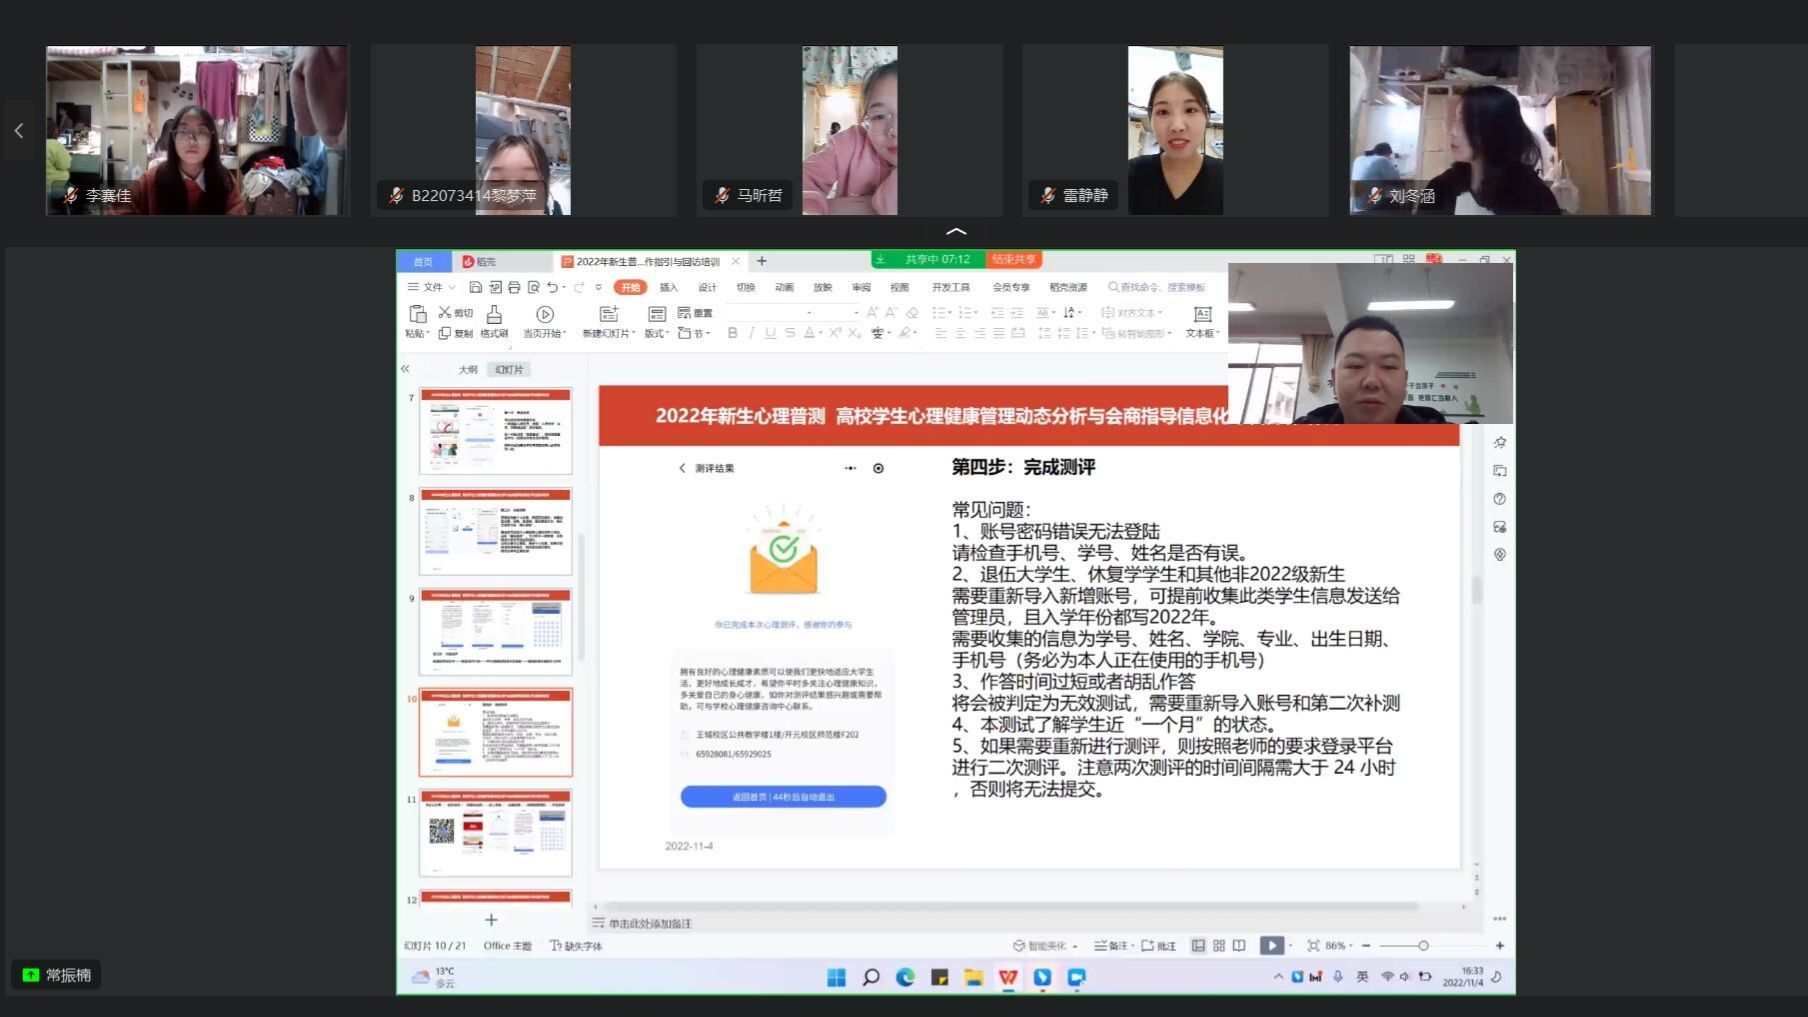Switch to slide sorter grid view icon

1219,946
